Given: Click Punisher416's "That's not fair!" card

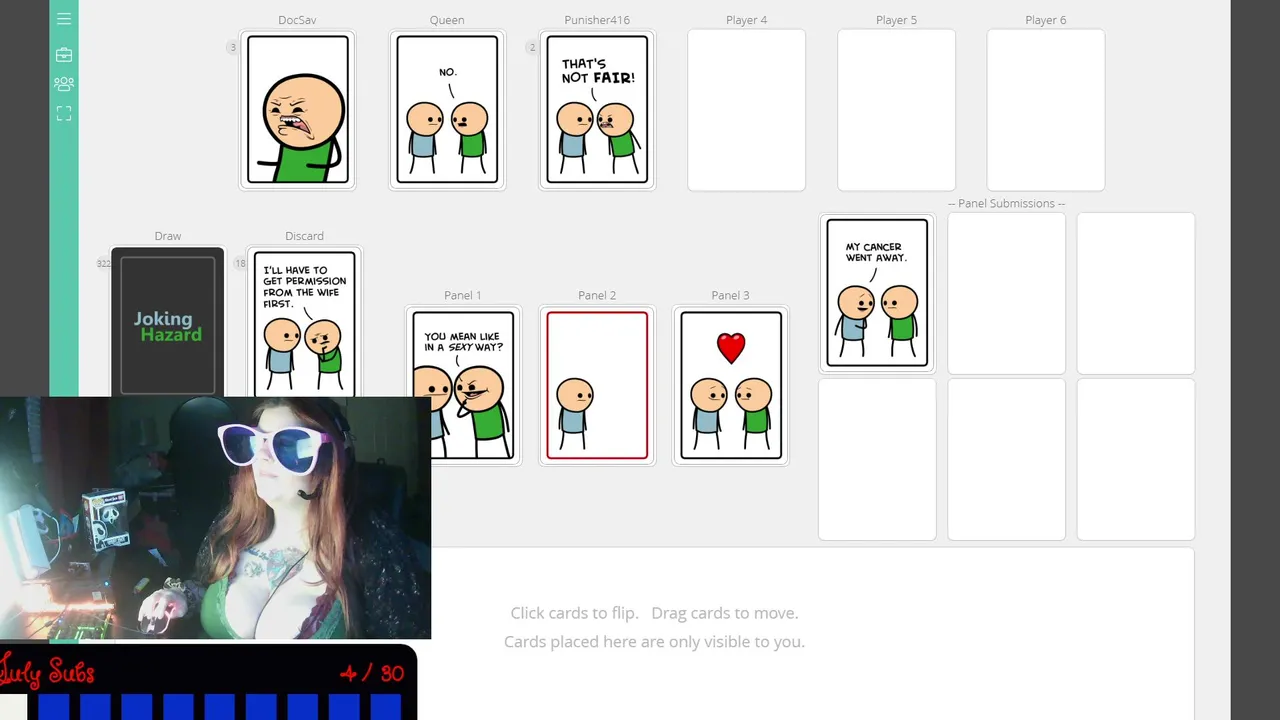Looking at the screenshot, I should [597, 110].
